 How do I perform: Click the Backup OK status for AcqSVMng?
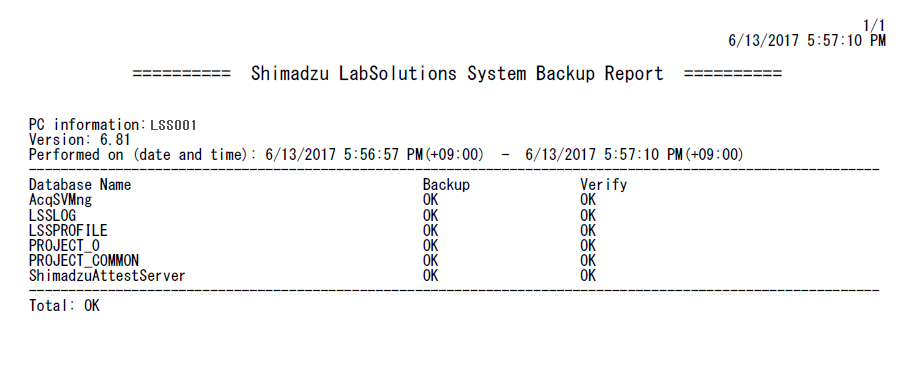[430, 200]
